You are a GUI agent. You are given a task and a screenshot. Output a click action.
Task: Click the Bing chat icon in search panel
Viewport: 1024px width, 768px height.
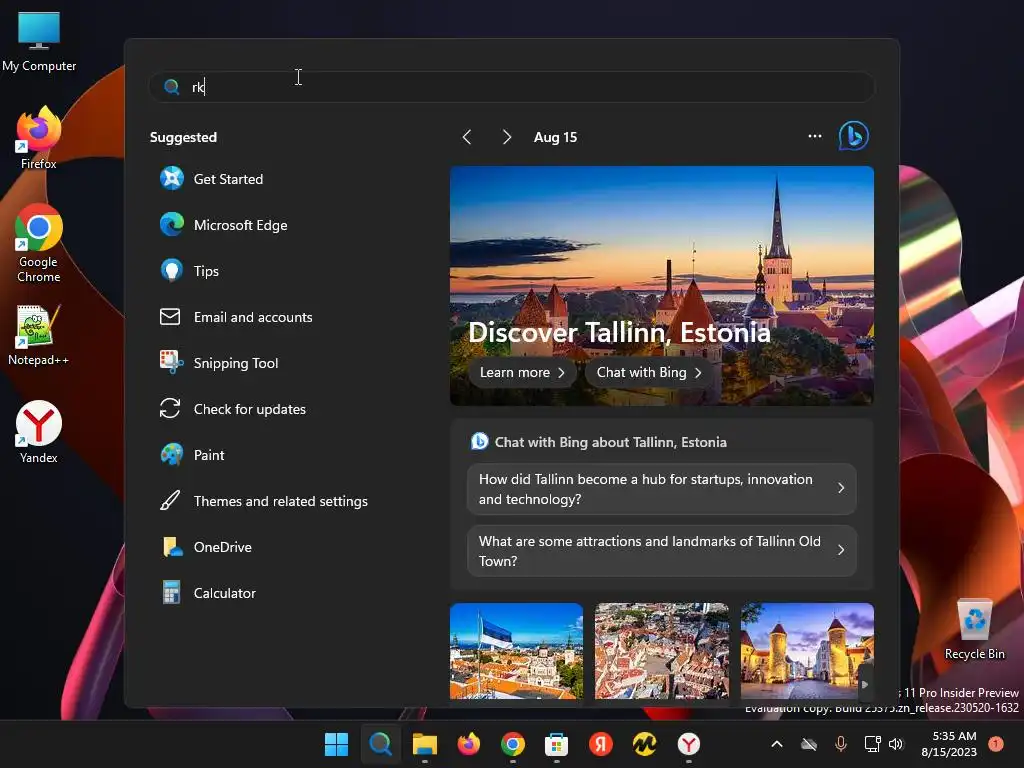[854, 136]
